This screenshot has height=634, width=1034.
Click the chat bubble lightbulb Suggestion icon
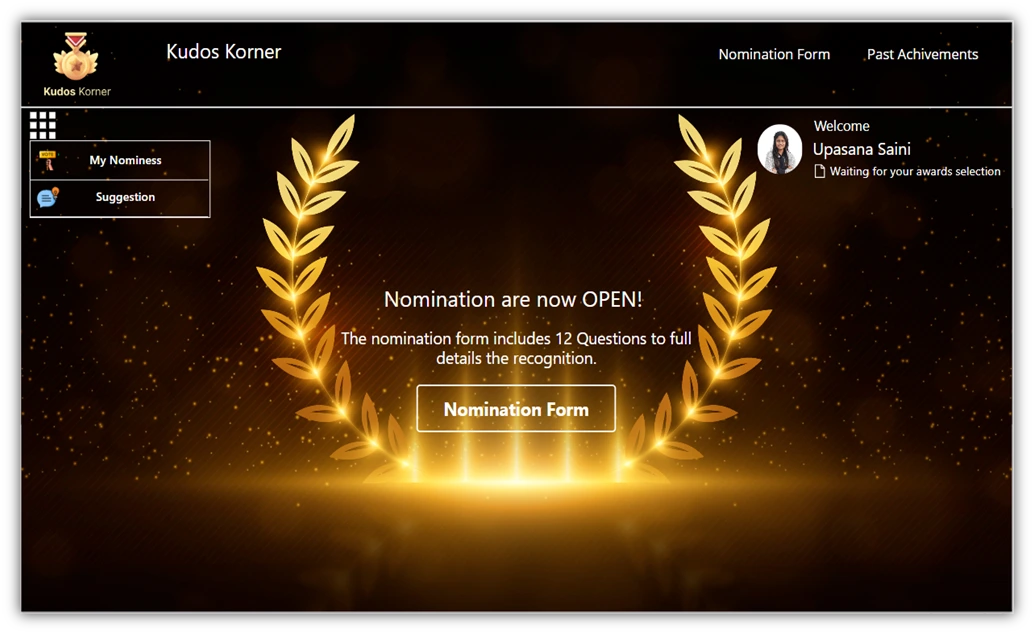pos(47,197)
